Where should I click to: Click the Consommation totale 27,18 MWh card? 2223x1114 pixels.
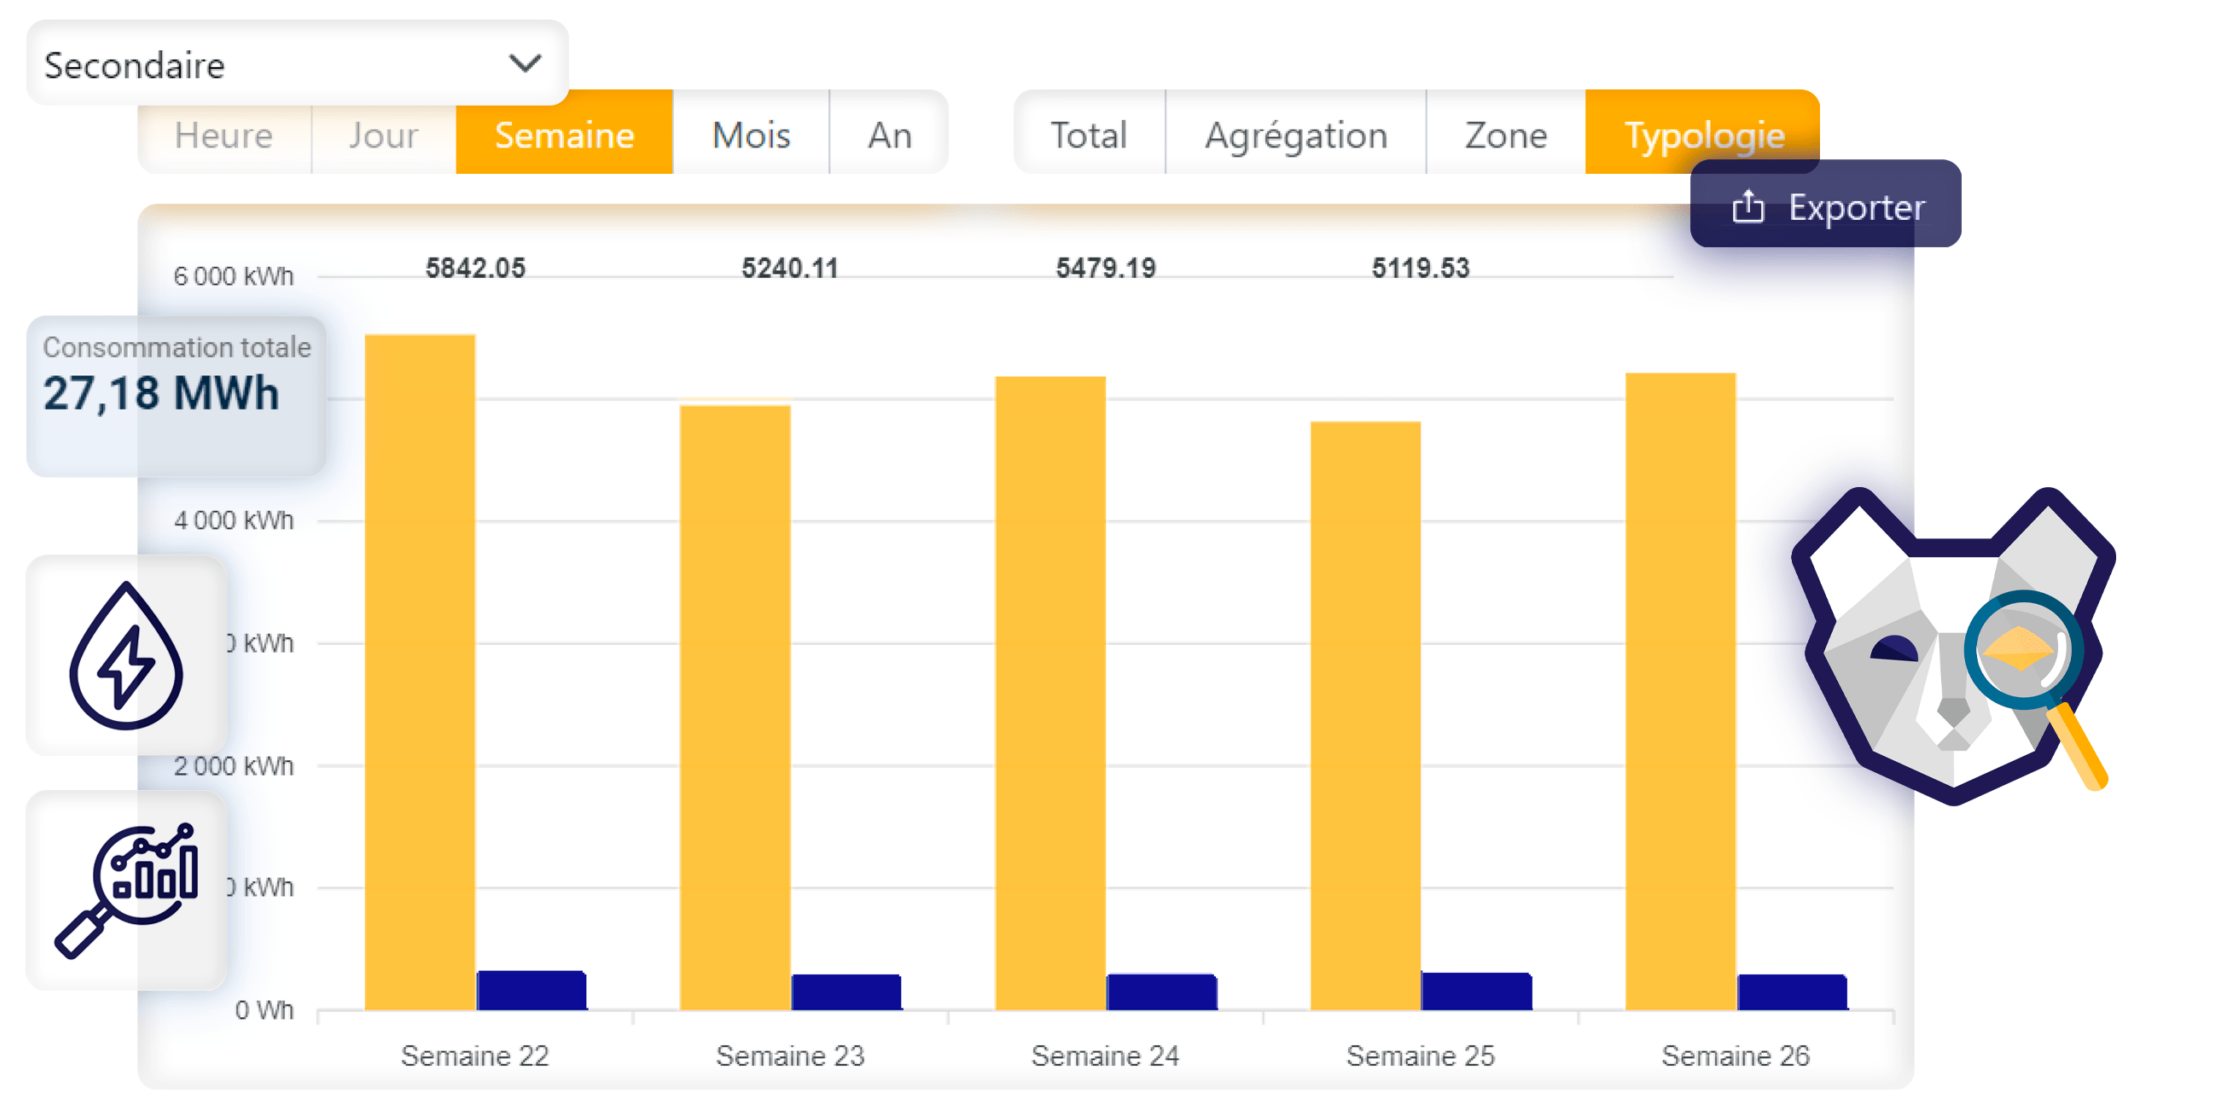point(176,395)
